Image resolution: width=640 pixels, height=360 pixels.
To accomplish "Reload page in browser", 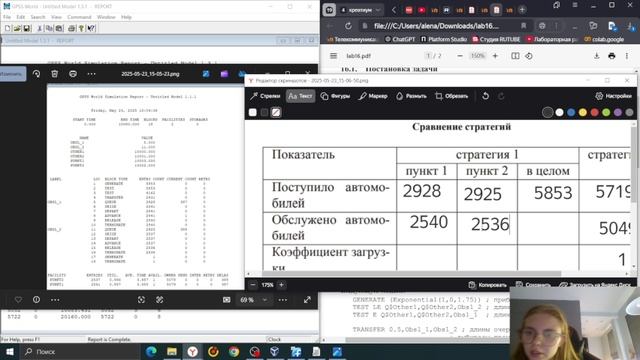I will pos(348,26).
